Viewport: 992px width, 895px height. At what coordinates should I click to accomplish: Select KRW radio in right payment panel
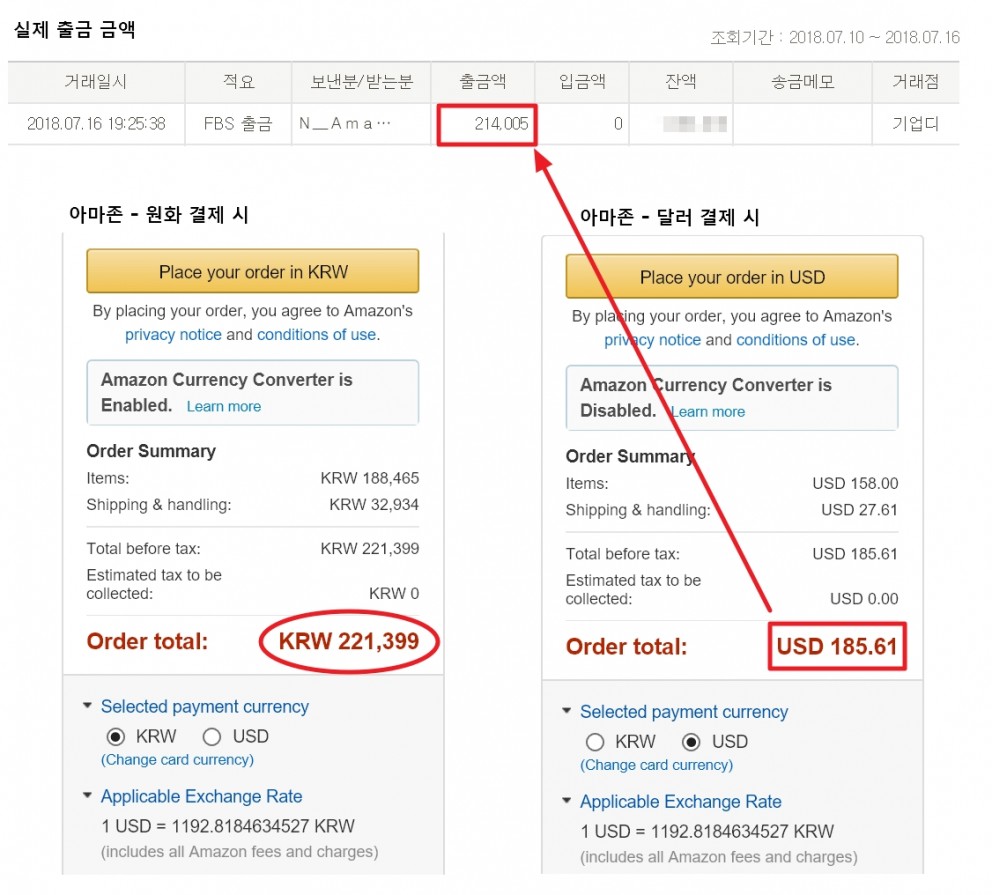pos(595,742)
